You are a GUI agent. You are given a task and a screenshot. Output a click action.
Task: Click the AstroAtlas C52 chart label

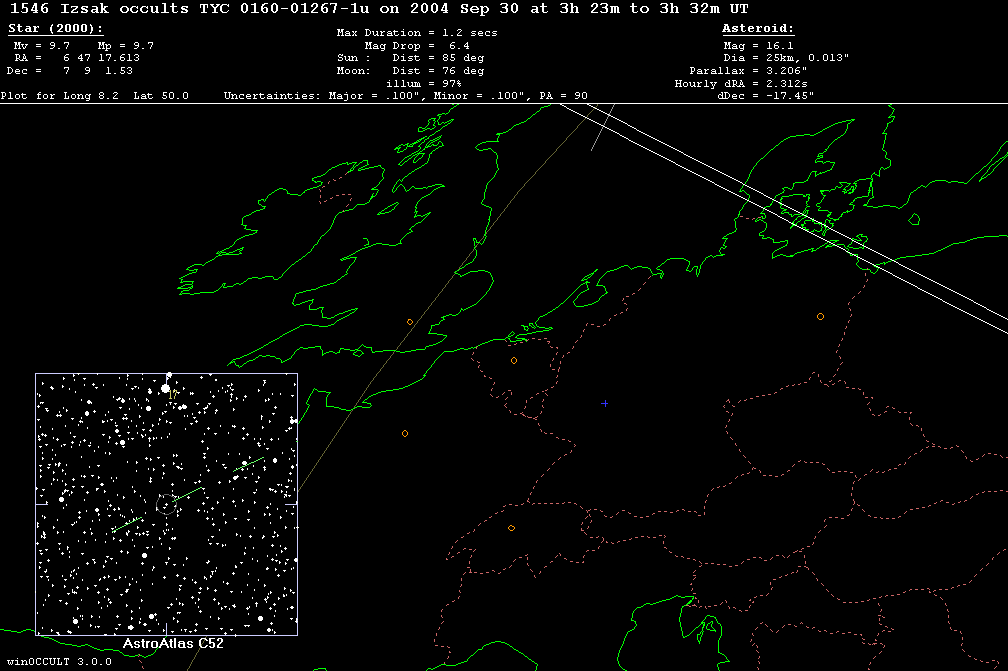click(x=172, y=643)
